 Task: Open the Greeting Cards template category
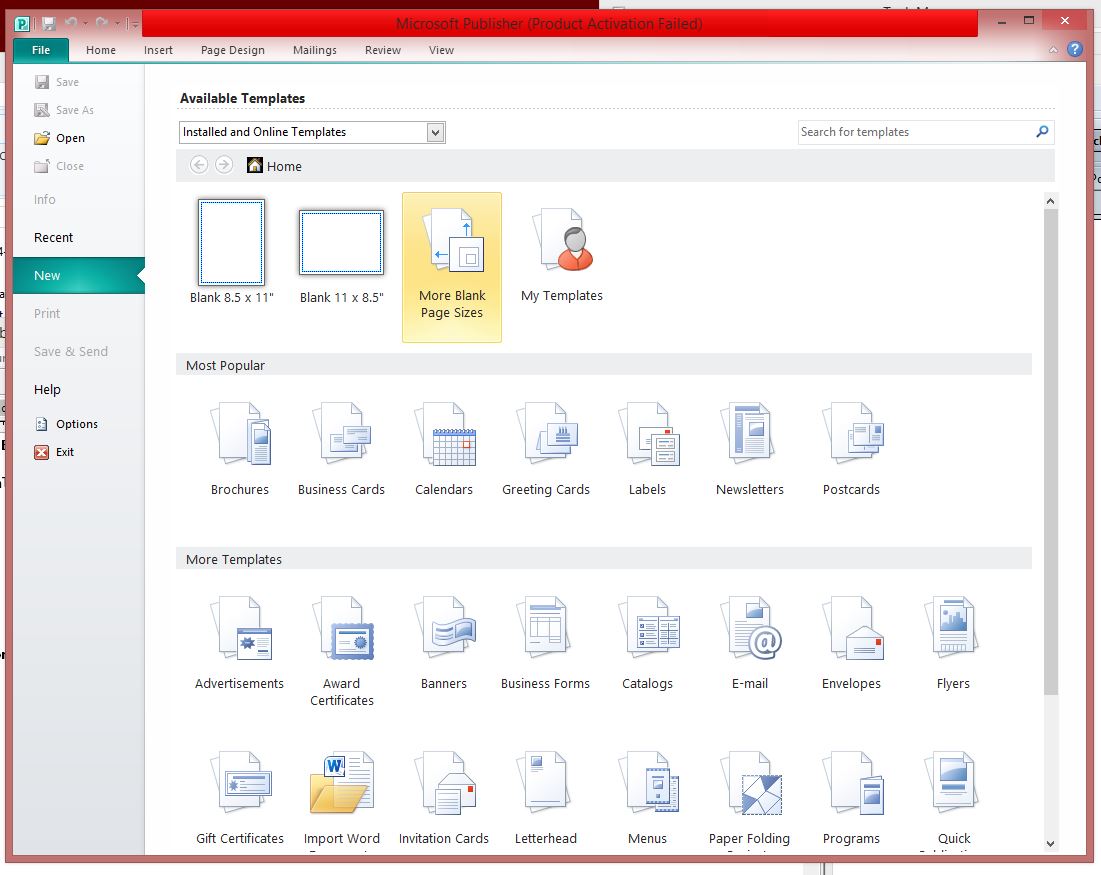(x=546, y=449)
